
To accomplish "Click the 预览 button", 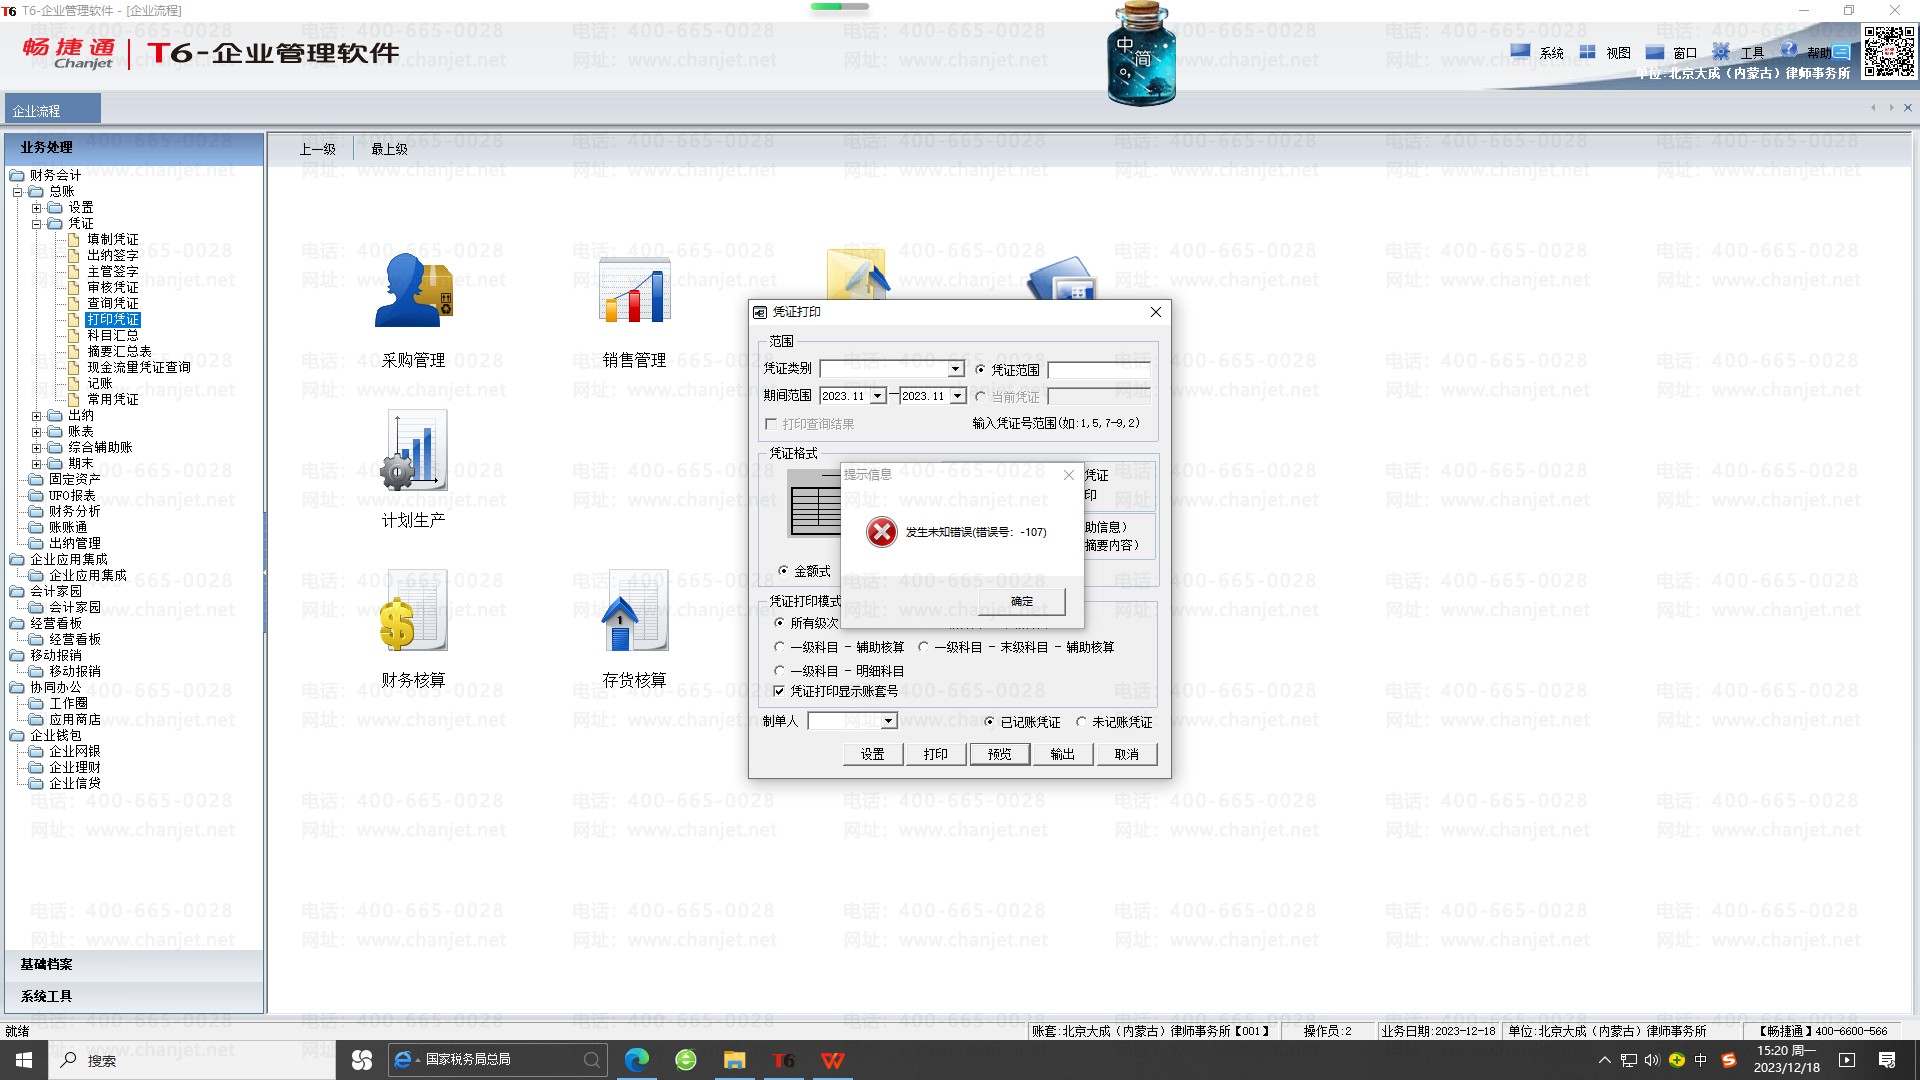I will pos(999,754).
